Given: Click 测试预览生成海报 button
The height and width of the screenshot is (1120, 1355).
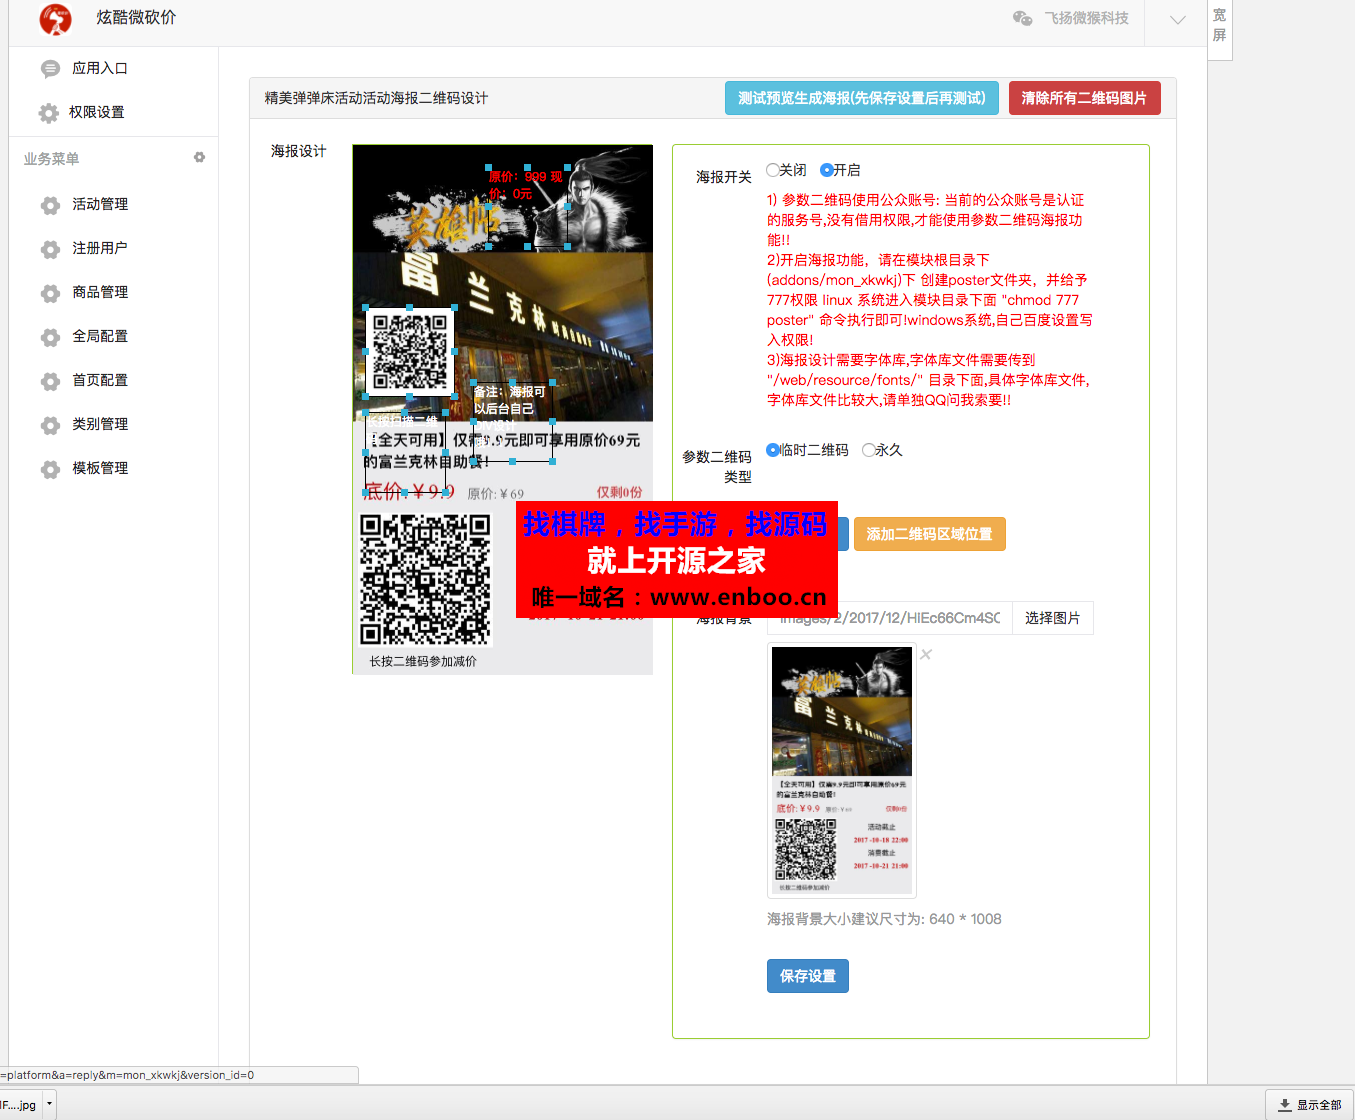Looking at the screenshot, I should 862,98.
